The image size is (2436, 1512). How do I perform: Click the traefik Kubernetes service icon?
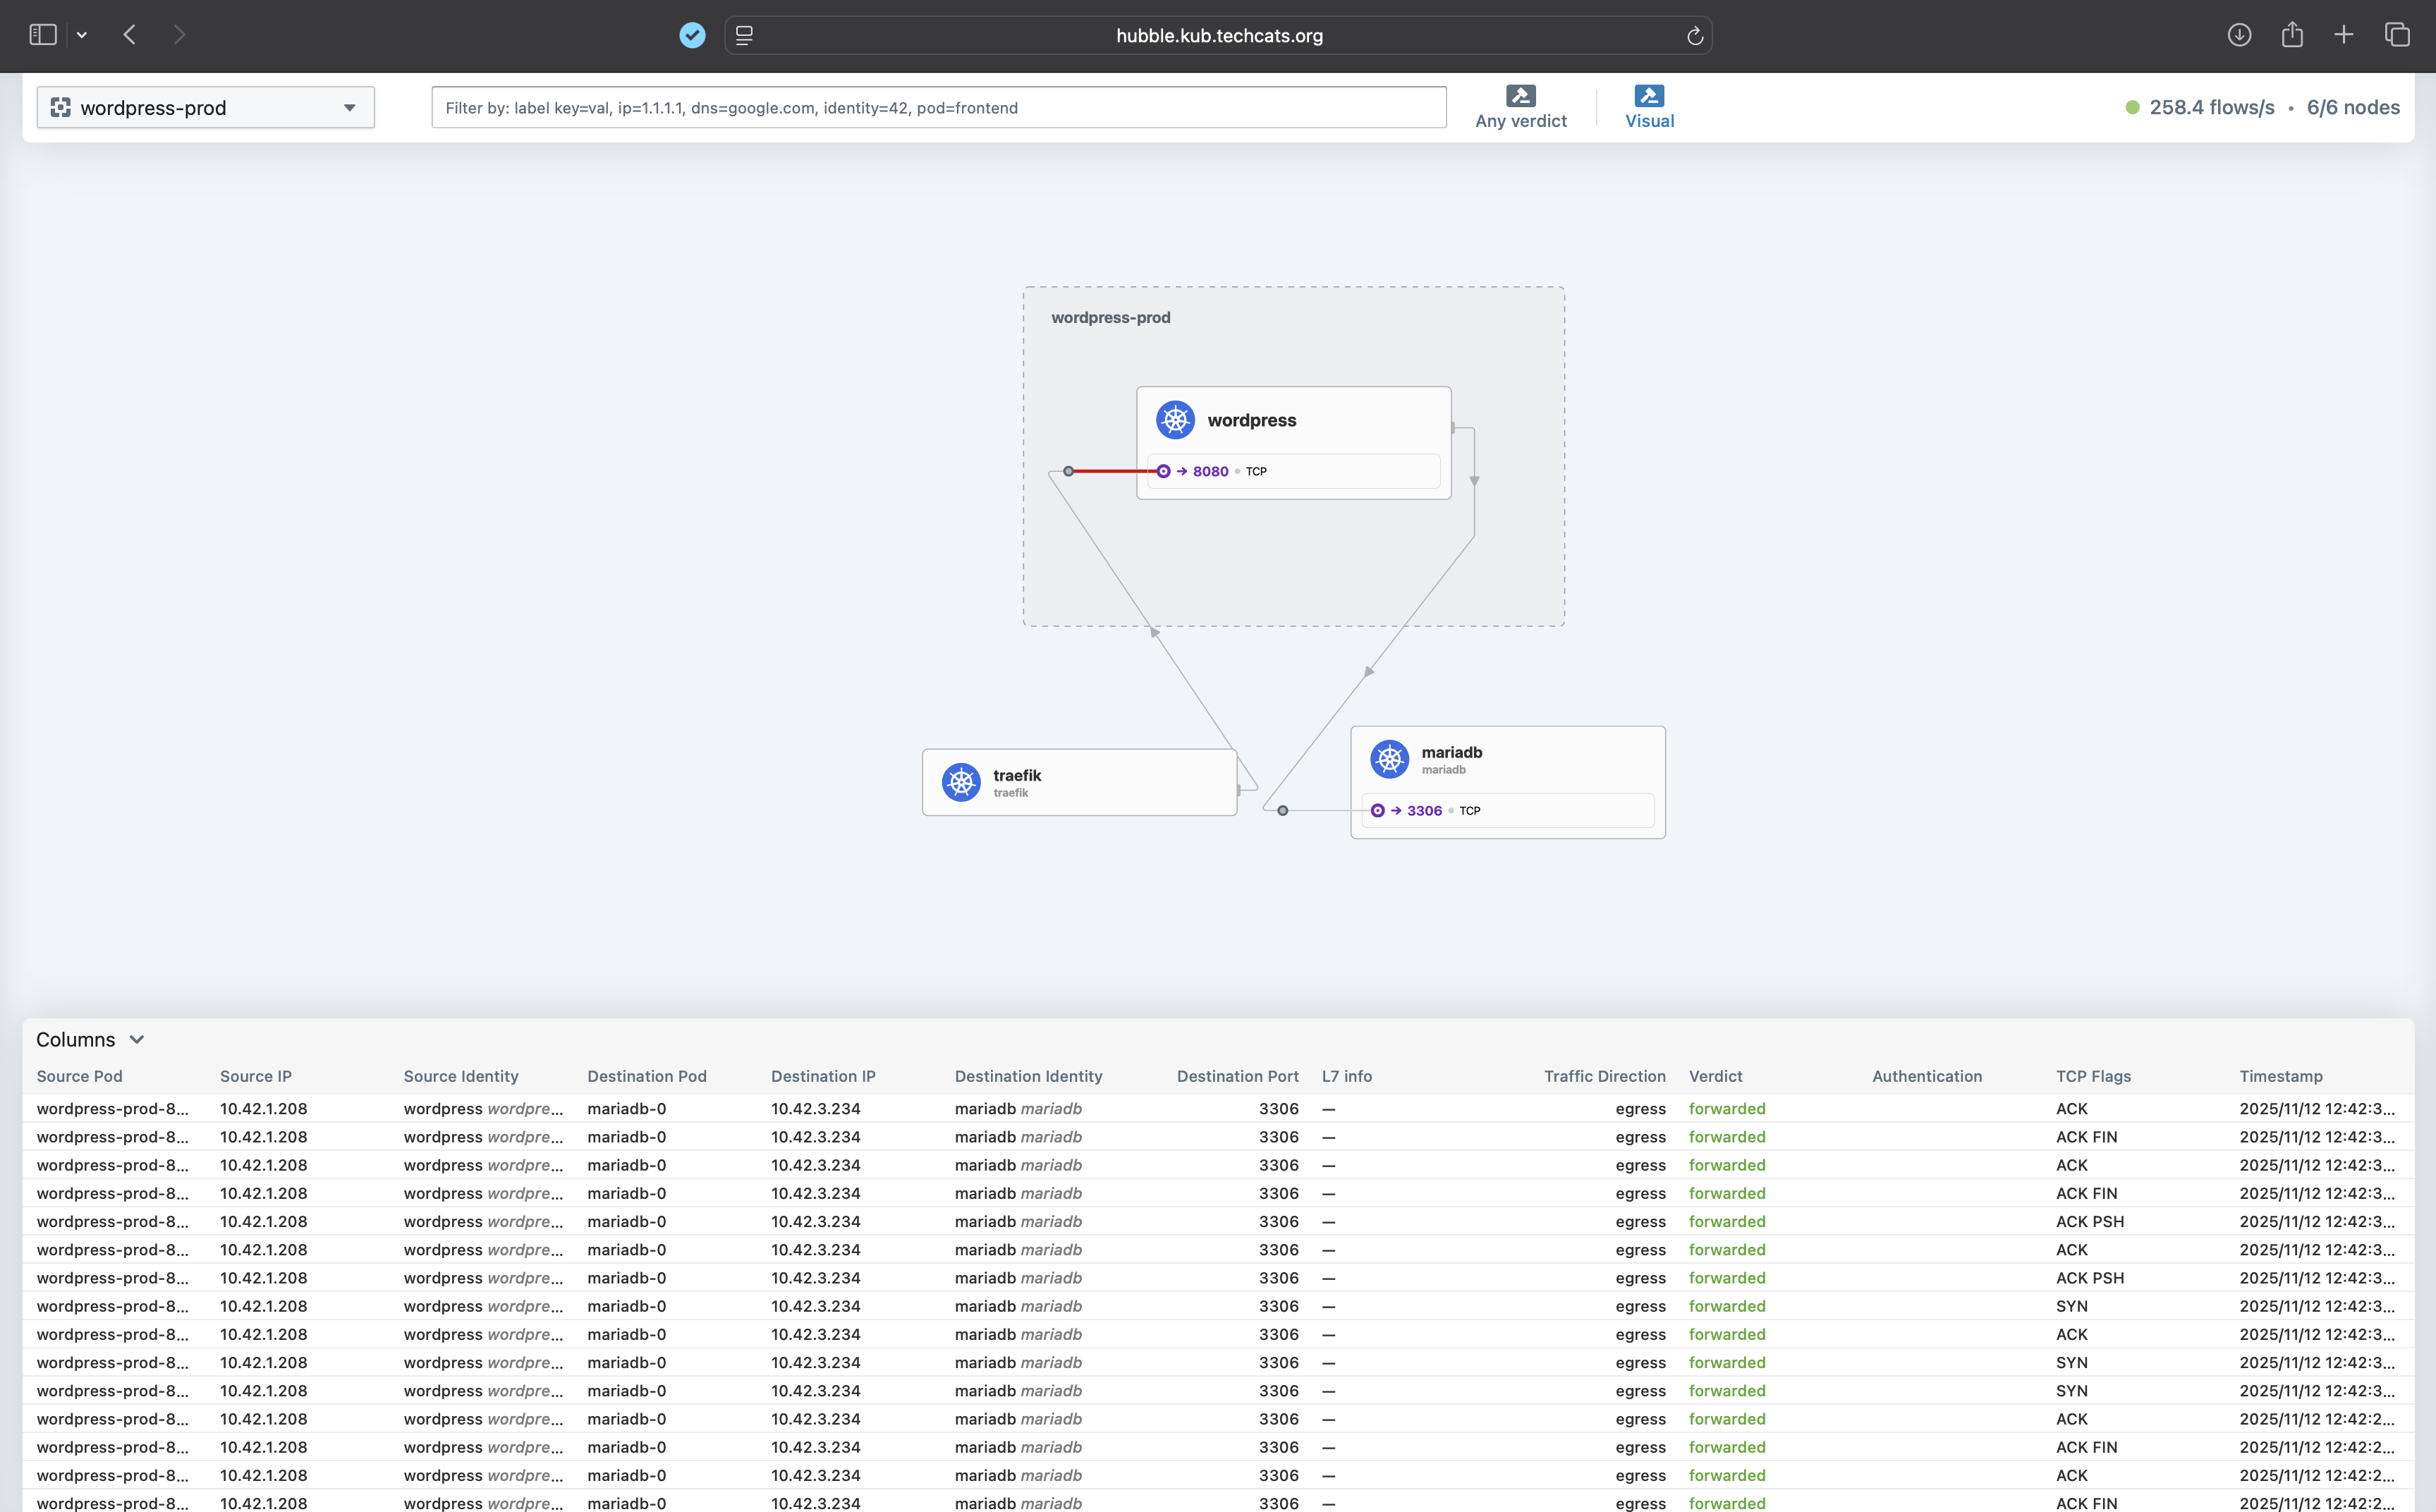(961, 782)
